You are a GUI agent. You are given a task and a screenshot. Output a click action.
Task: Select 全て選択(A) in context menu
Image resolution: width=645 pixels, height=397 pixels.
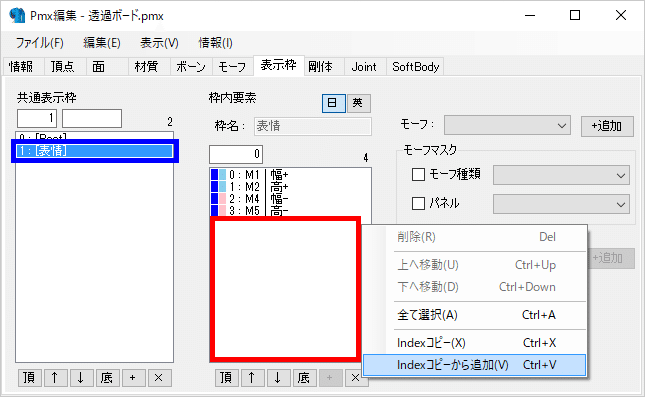point(474,315)
